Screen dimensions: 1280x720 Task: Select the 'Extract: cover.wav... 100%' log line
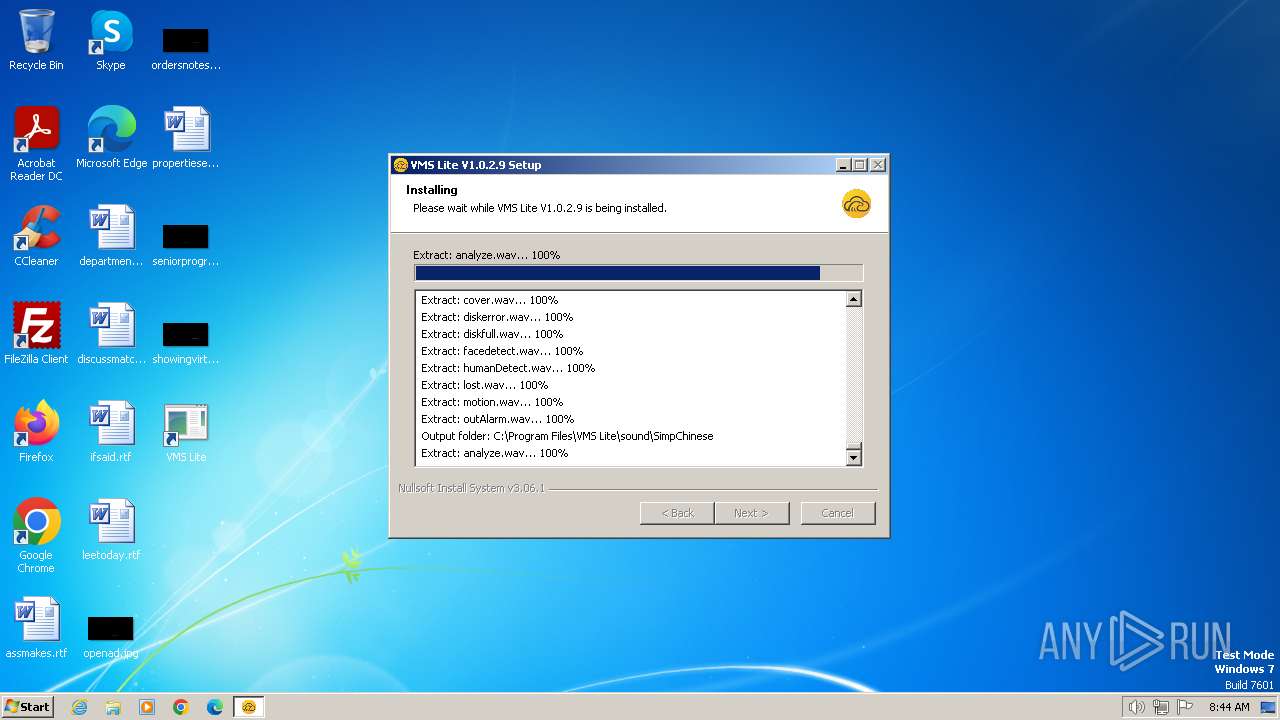[489, 300]
